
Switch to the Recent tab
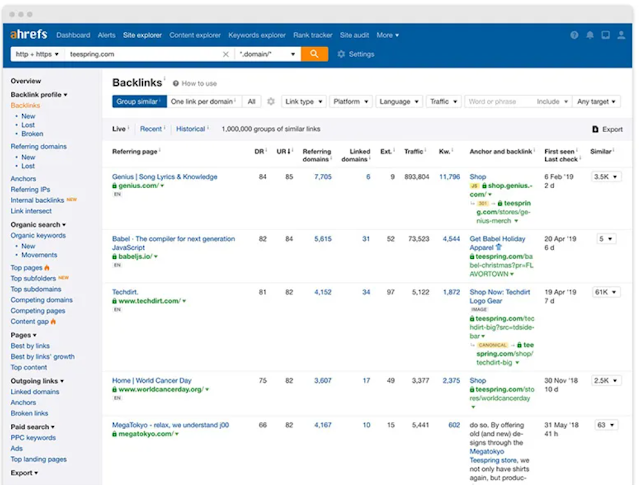(x=151, y=129)
